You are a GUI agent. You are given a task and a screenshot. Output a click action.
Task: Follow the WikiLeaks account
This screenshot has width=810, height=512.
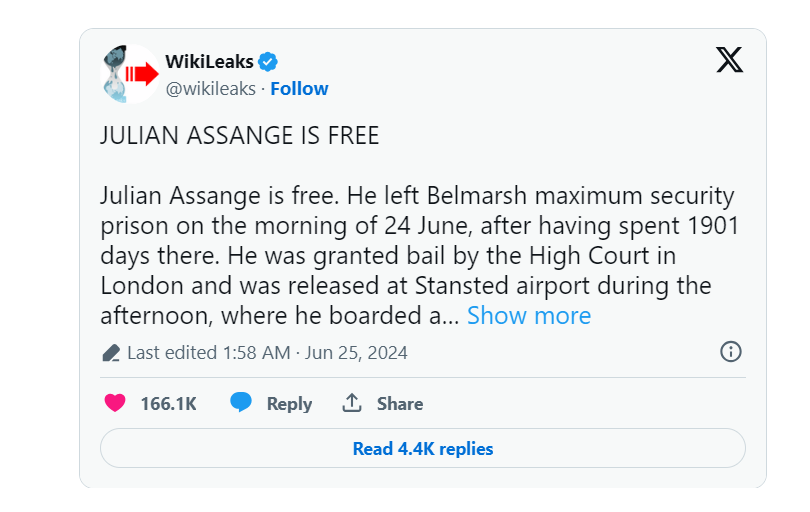(299, 89)
